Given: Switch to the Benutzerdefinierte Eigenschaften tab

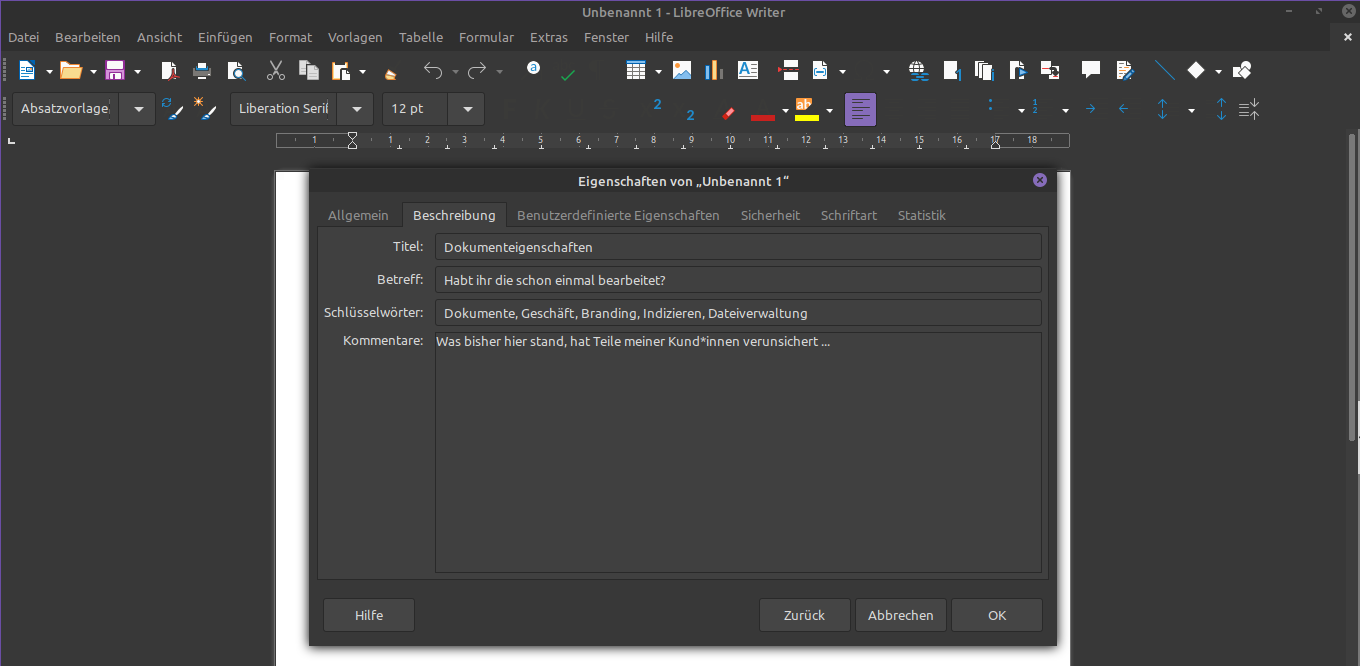Looking at the screenshot, I should coord(618,215).
